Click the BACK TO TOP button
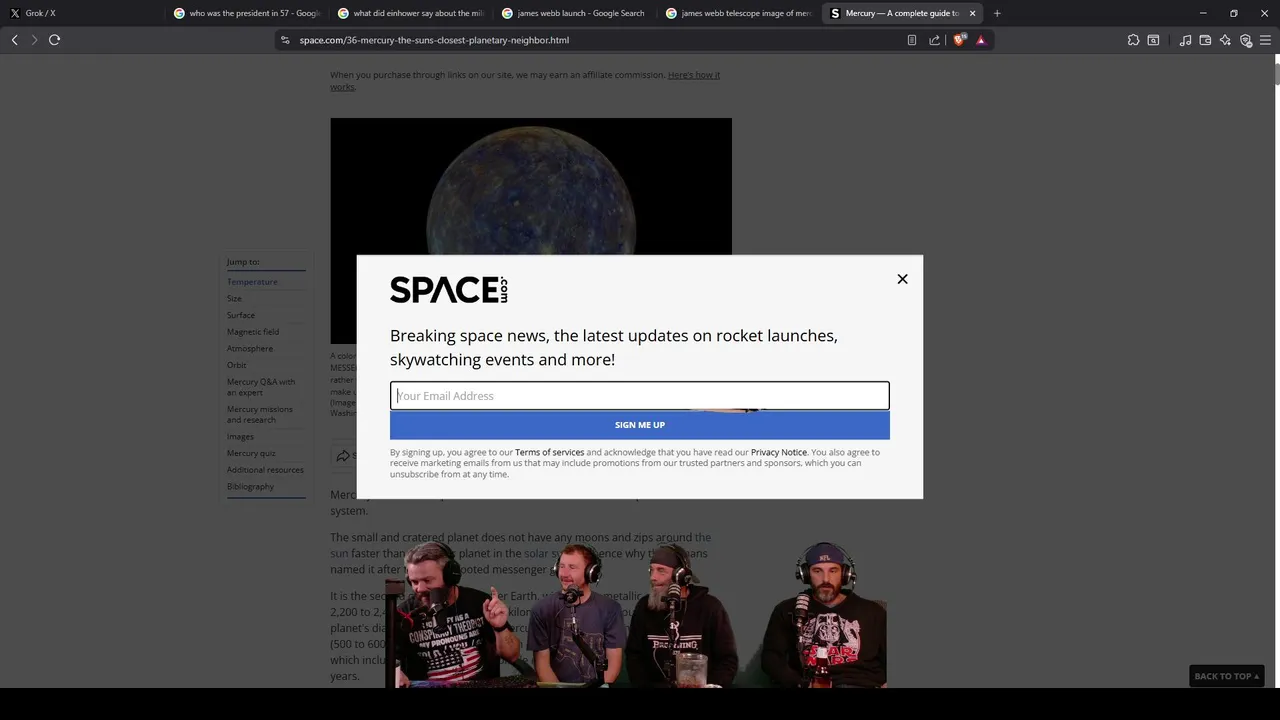This screenshot has height=720, width=1280. [x=1226, y=676]
